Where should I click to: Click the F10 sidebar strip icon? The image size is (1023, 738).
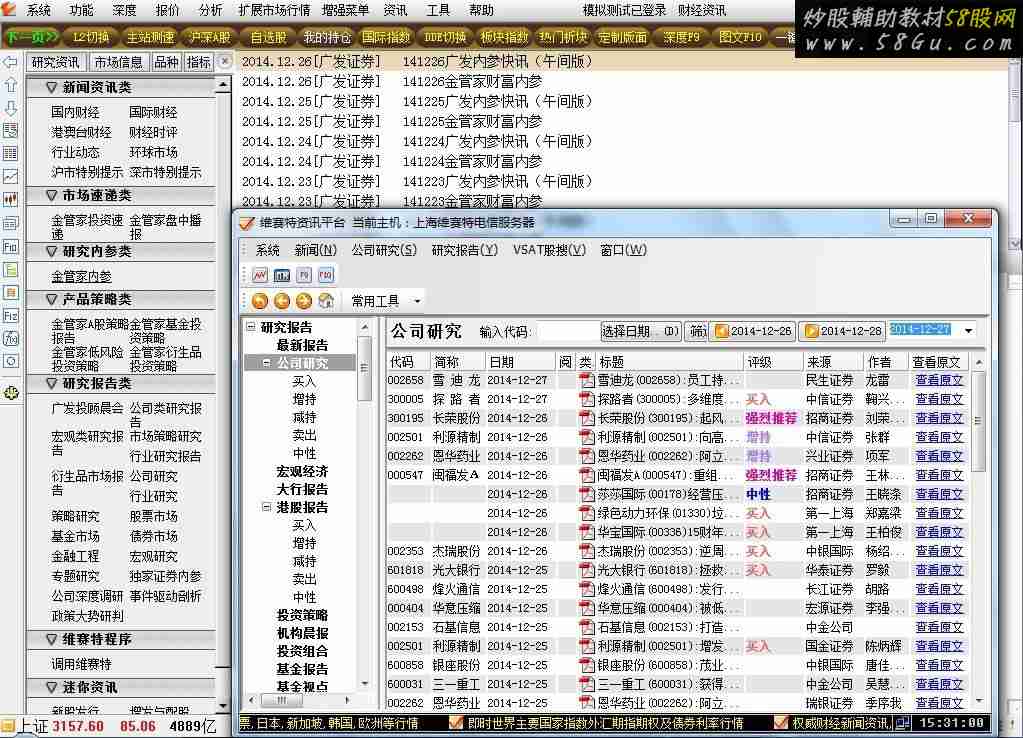[x=10, y=247]
